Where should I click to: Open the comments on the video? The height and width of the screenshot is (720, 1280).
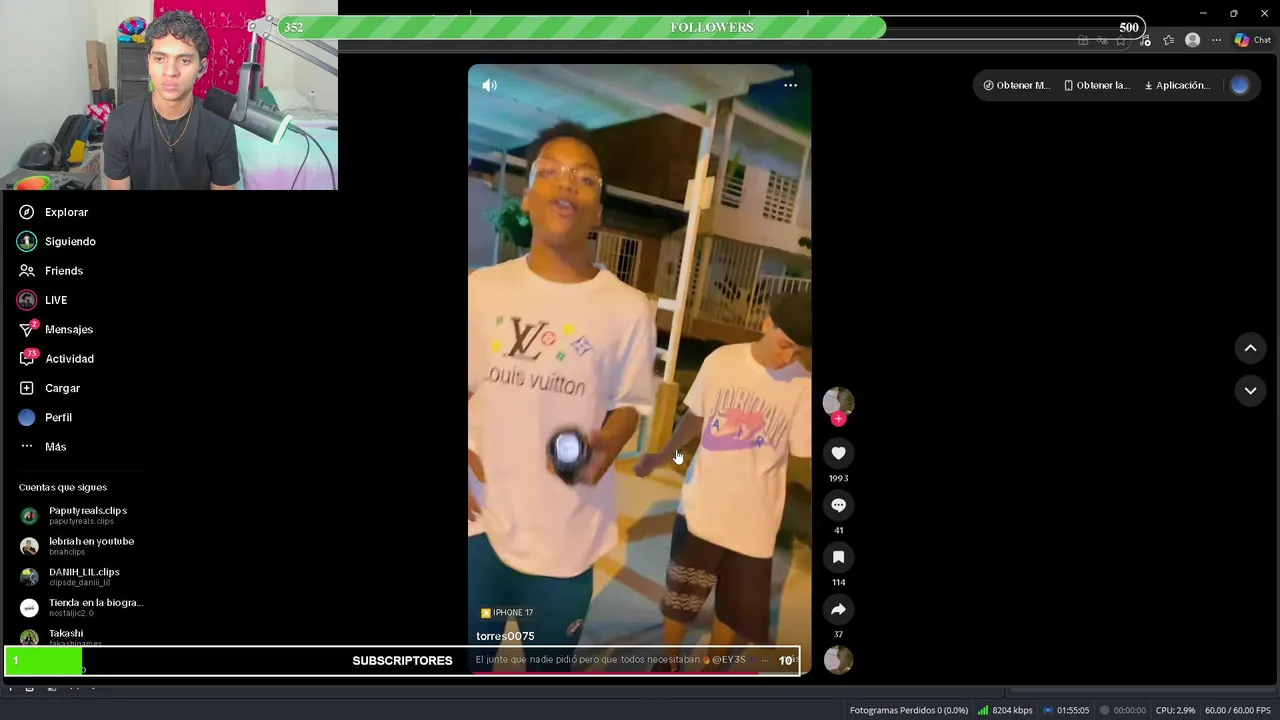838,505
